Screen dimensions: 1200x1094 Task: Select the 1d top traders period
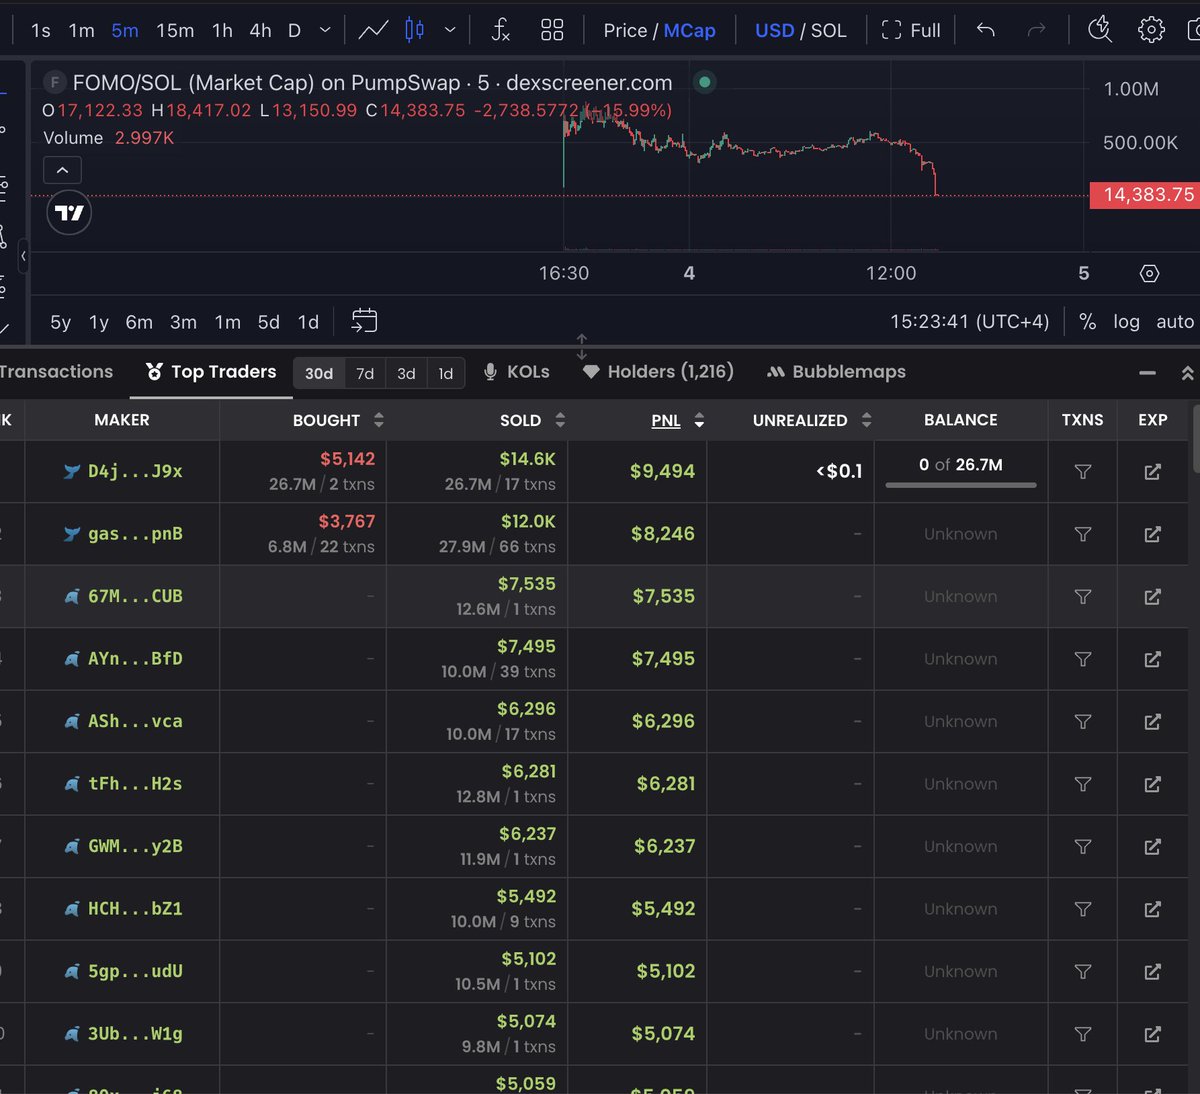tap(446, 373)
